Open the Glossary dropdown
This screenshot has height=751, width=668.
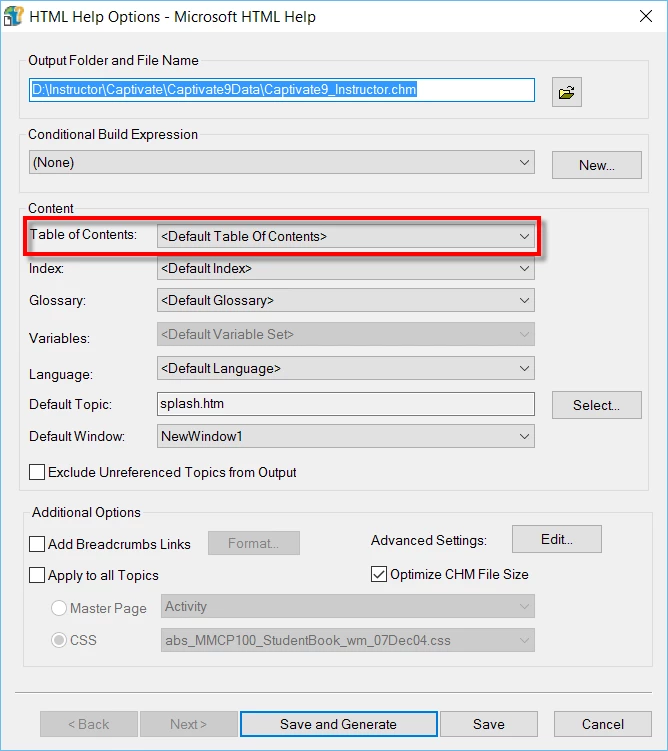point(346,300)
